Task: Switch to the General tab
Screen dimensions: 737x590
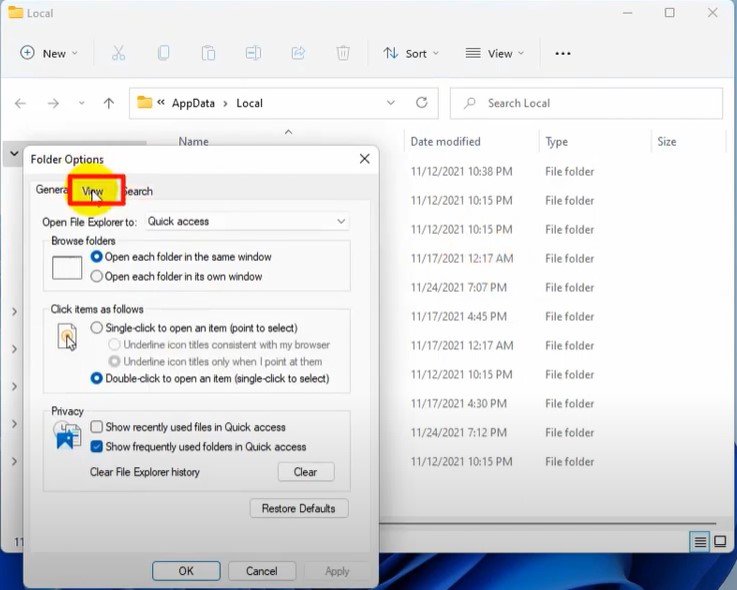Action: [x=52, y=189]
